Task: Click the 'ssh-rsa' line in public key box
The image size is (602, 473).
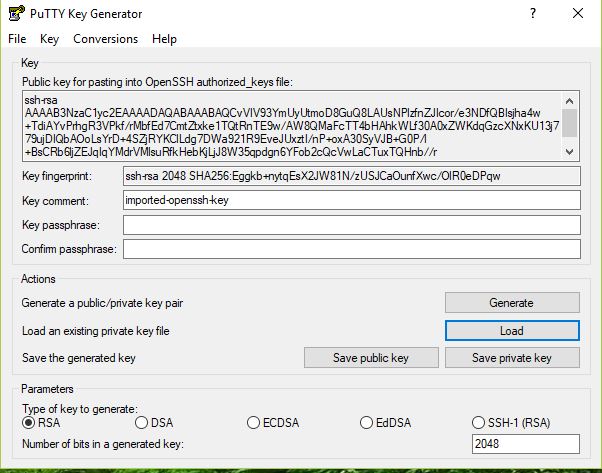Action: [41, 100]
